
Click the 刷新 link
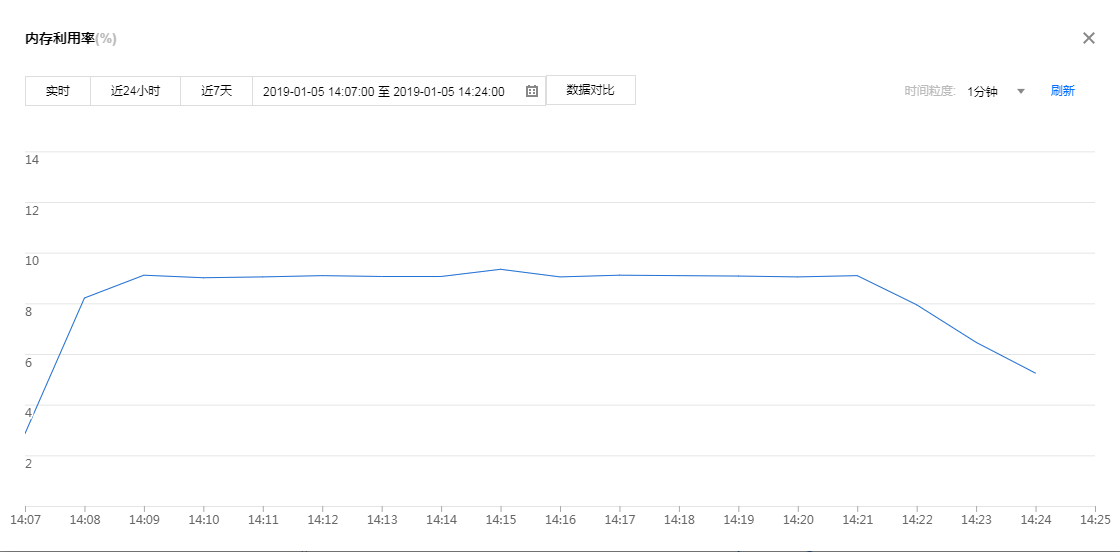(1062, 91)
